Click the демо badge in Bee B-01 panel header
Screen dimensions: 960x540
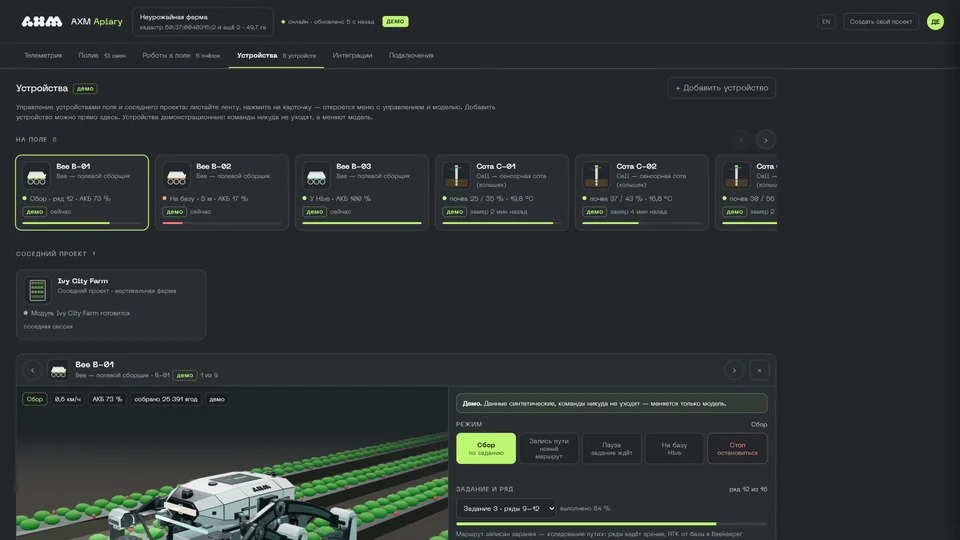tap(184, 375)
